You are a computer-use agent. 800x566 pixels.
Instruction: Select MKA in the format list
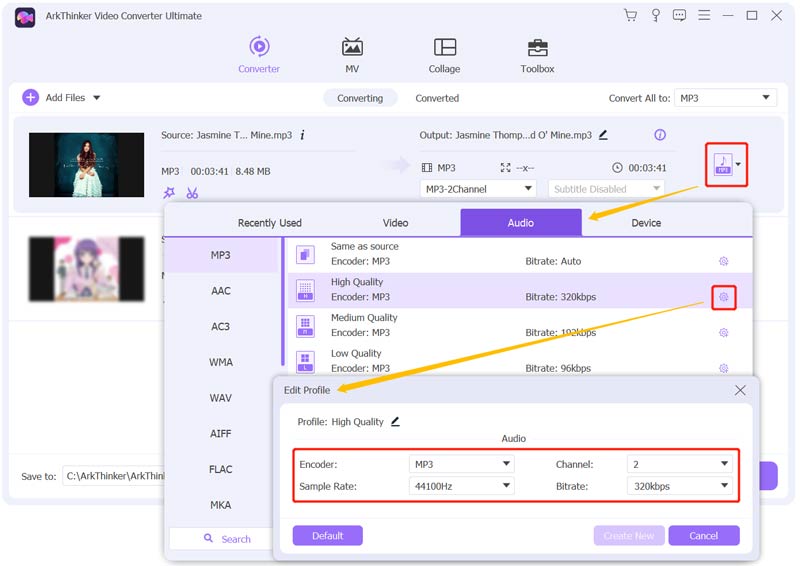(x=221, y=505)
